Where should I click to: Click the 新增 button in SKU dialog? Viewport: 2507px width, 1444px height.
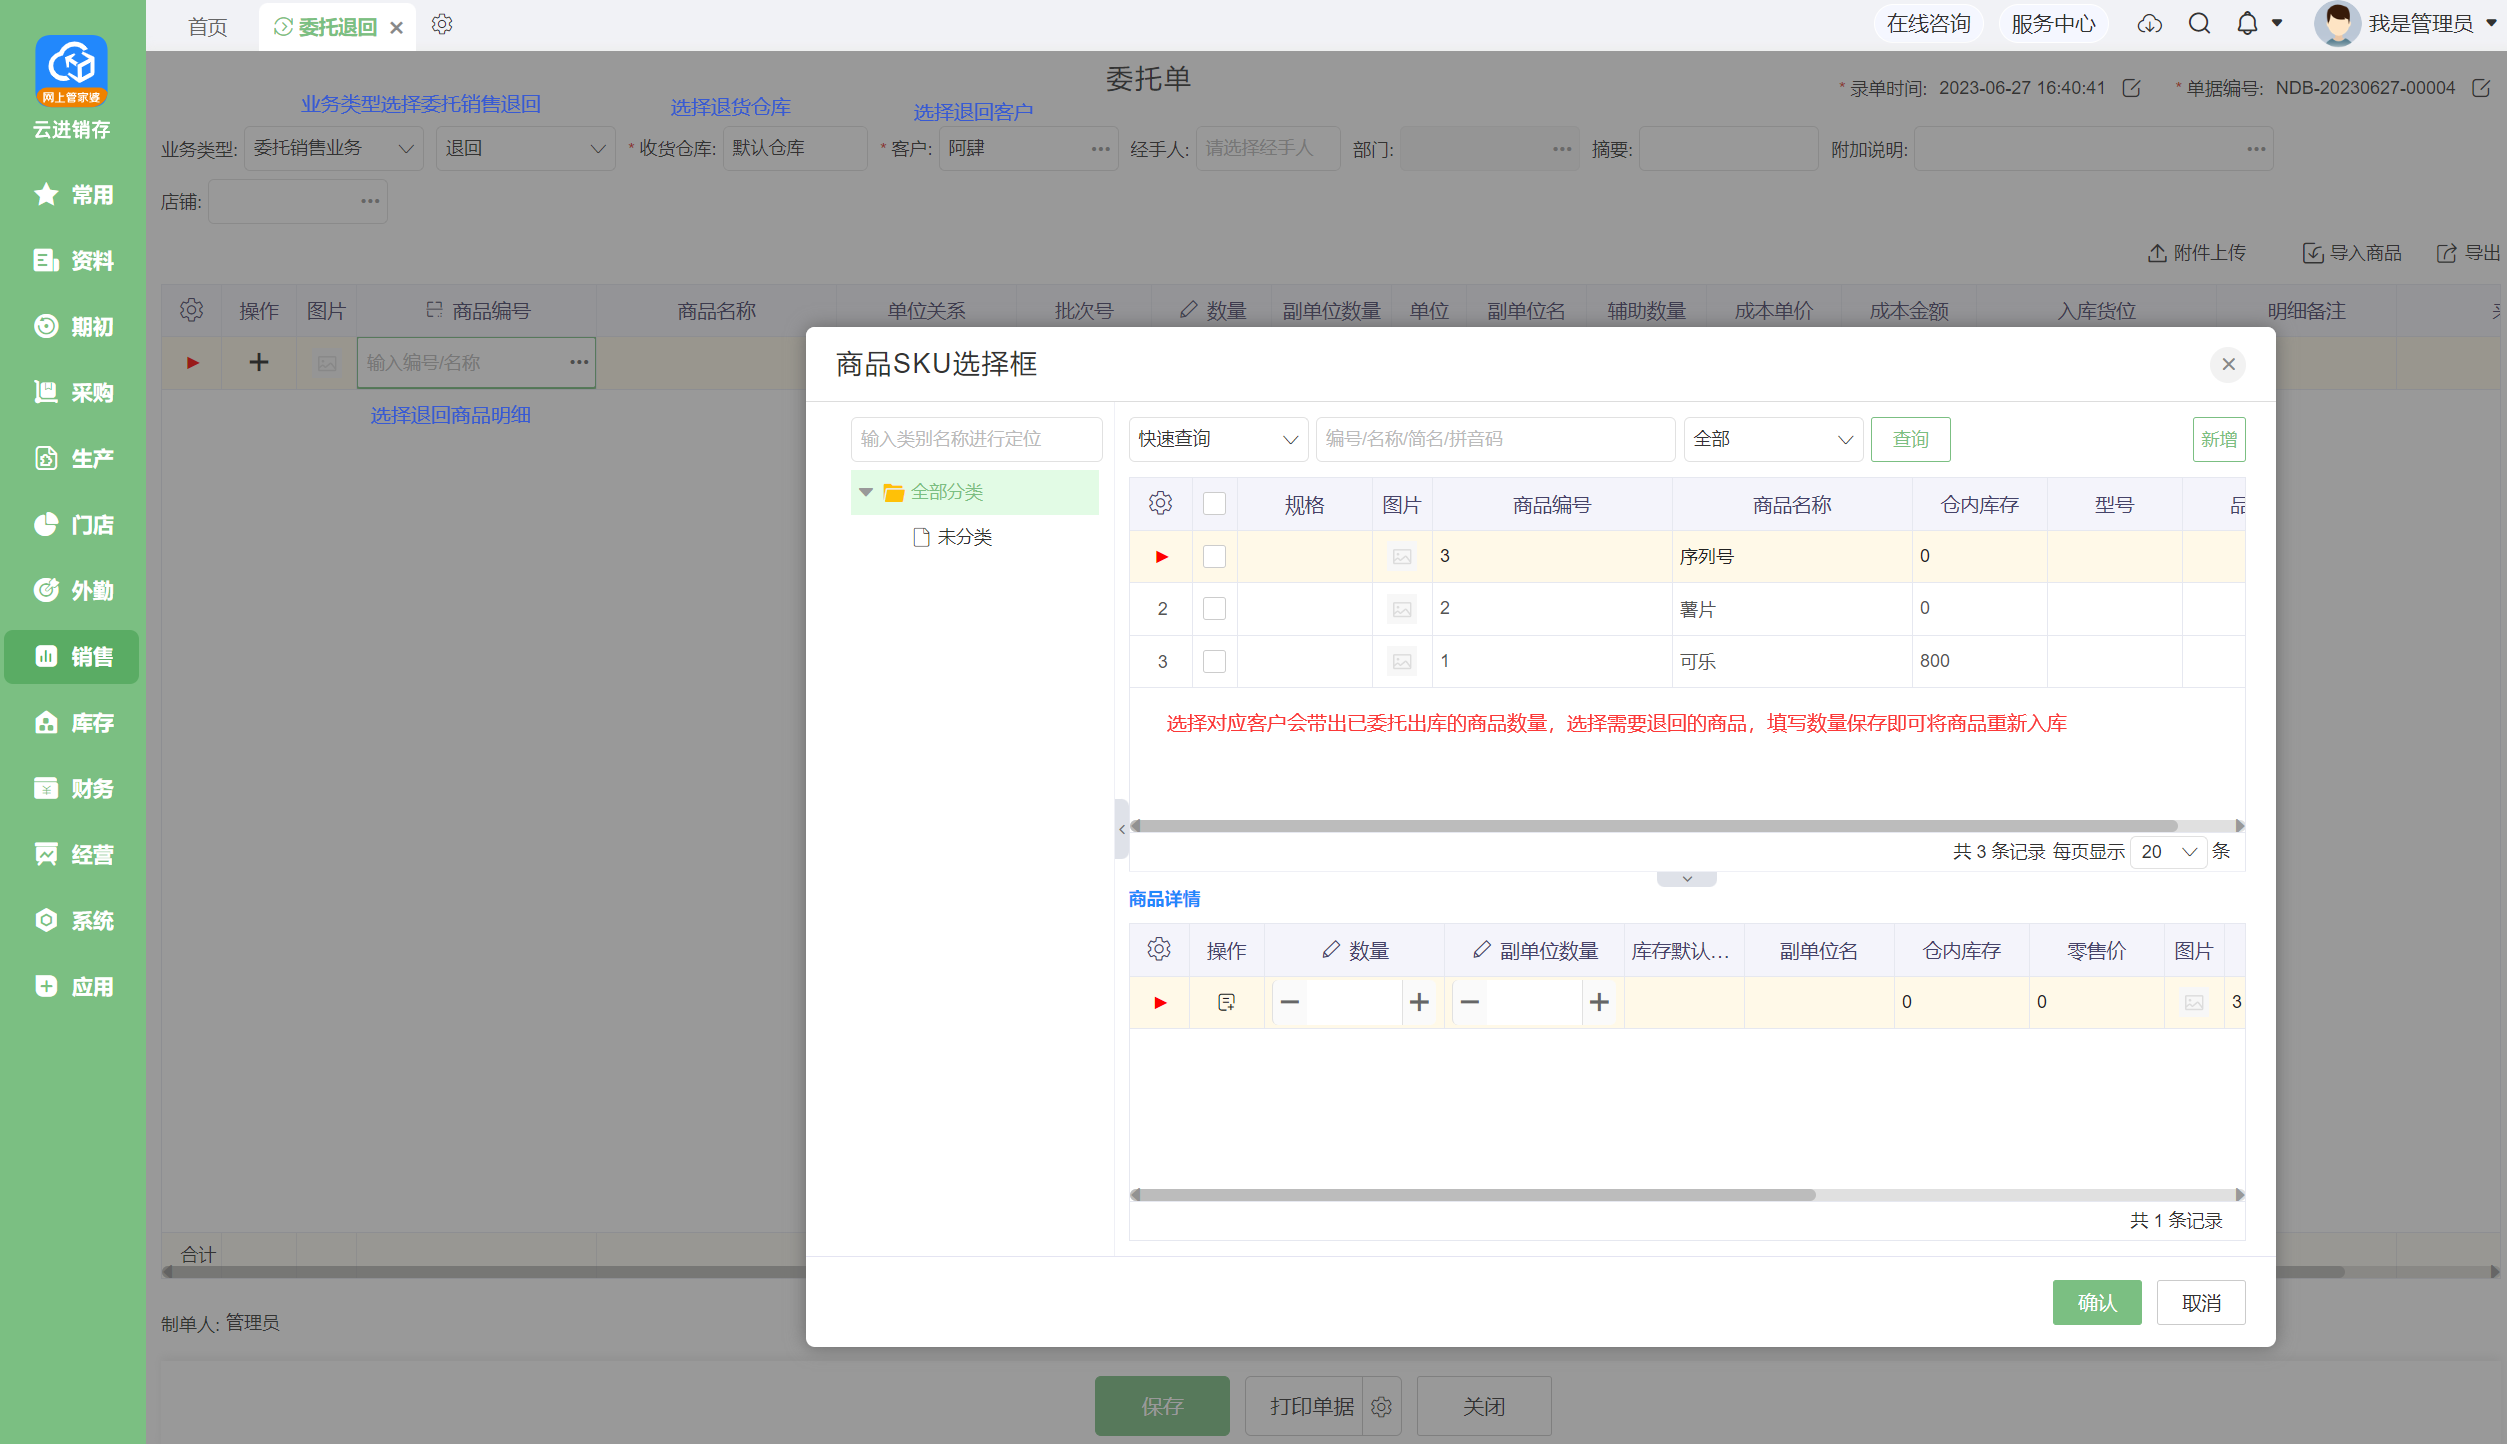2218,440
